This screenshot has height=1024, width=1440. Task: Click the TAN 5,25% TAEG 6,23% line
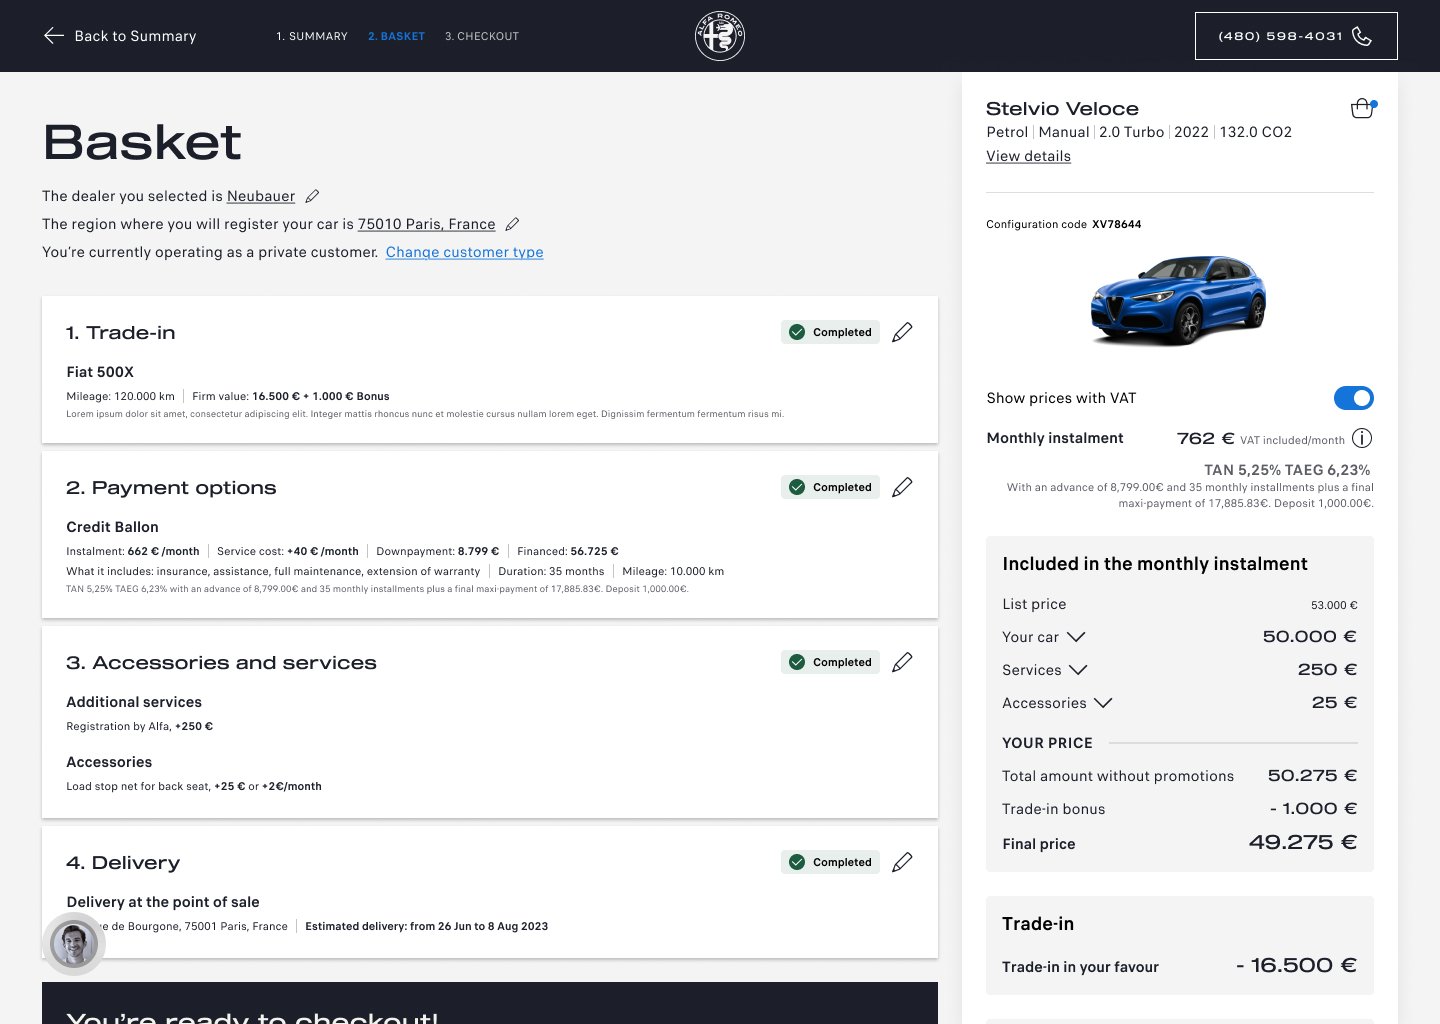pyautogui.click(x=1287, y=470)
